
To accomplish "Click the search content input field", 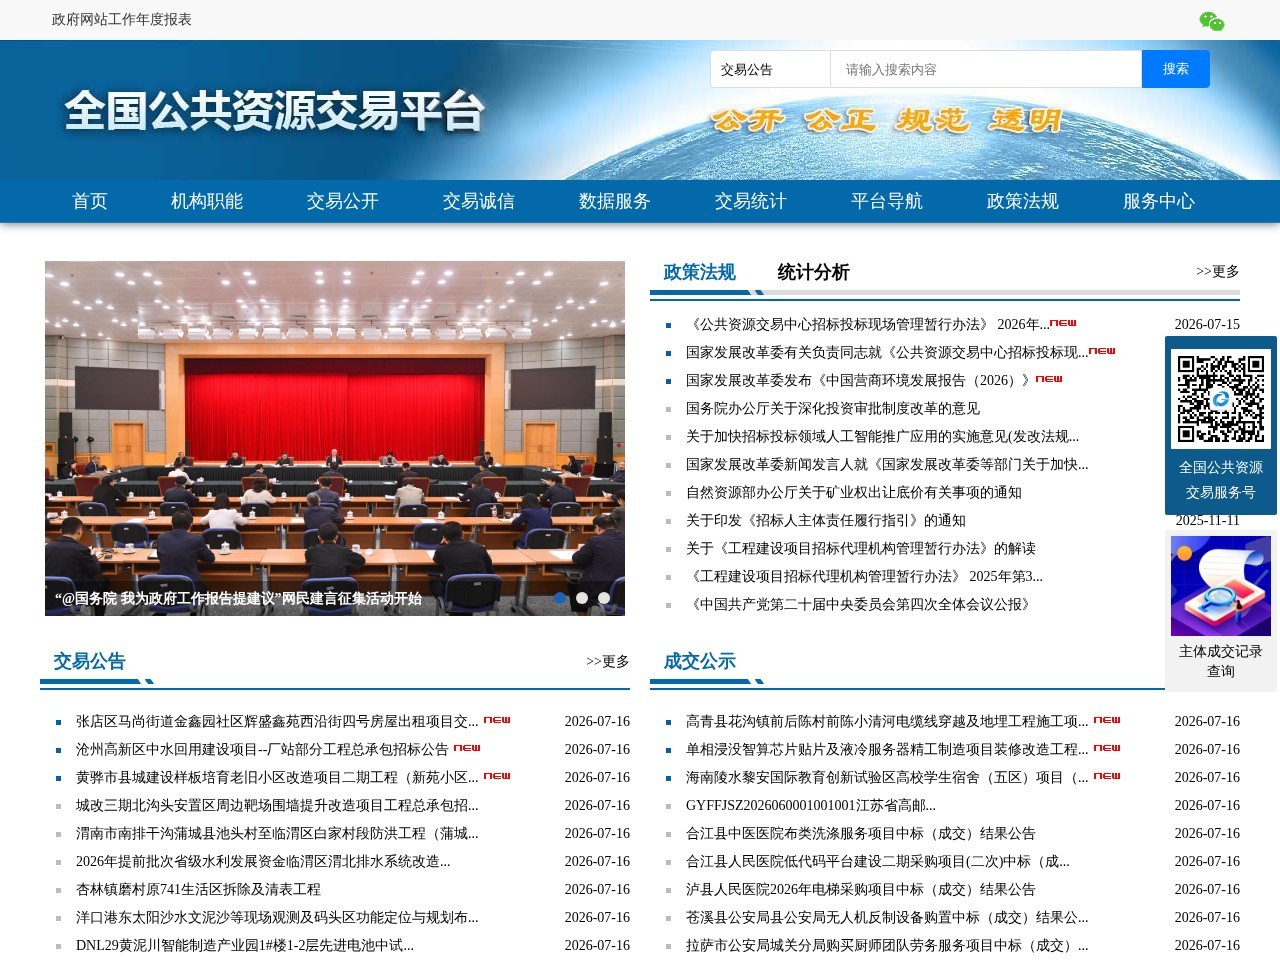I will click(x=986, y=69).
